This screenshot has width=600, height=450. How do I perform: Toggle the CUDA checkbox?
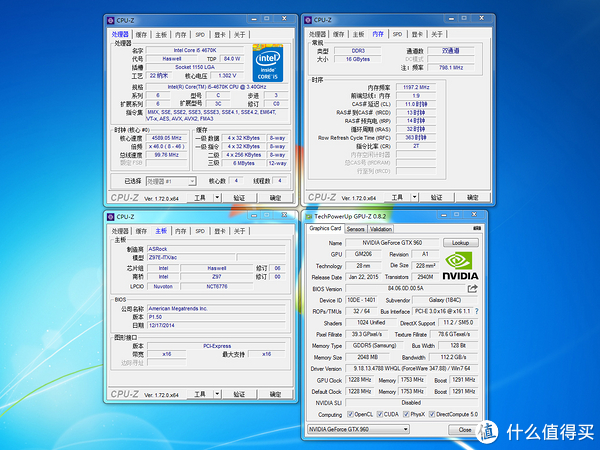(380, 414)
